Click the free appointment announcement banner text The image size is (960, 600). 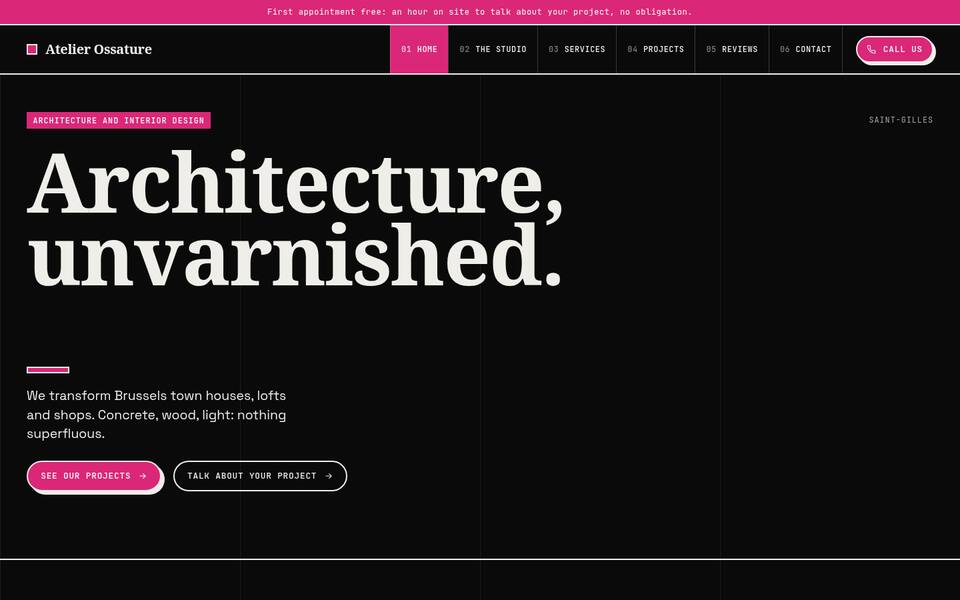(479, 12)
